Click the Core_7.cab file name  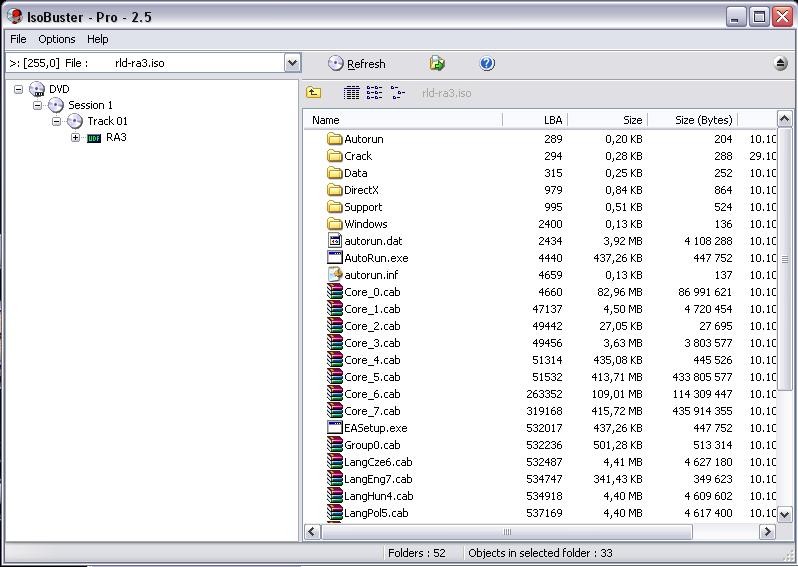click(372, 411)
